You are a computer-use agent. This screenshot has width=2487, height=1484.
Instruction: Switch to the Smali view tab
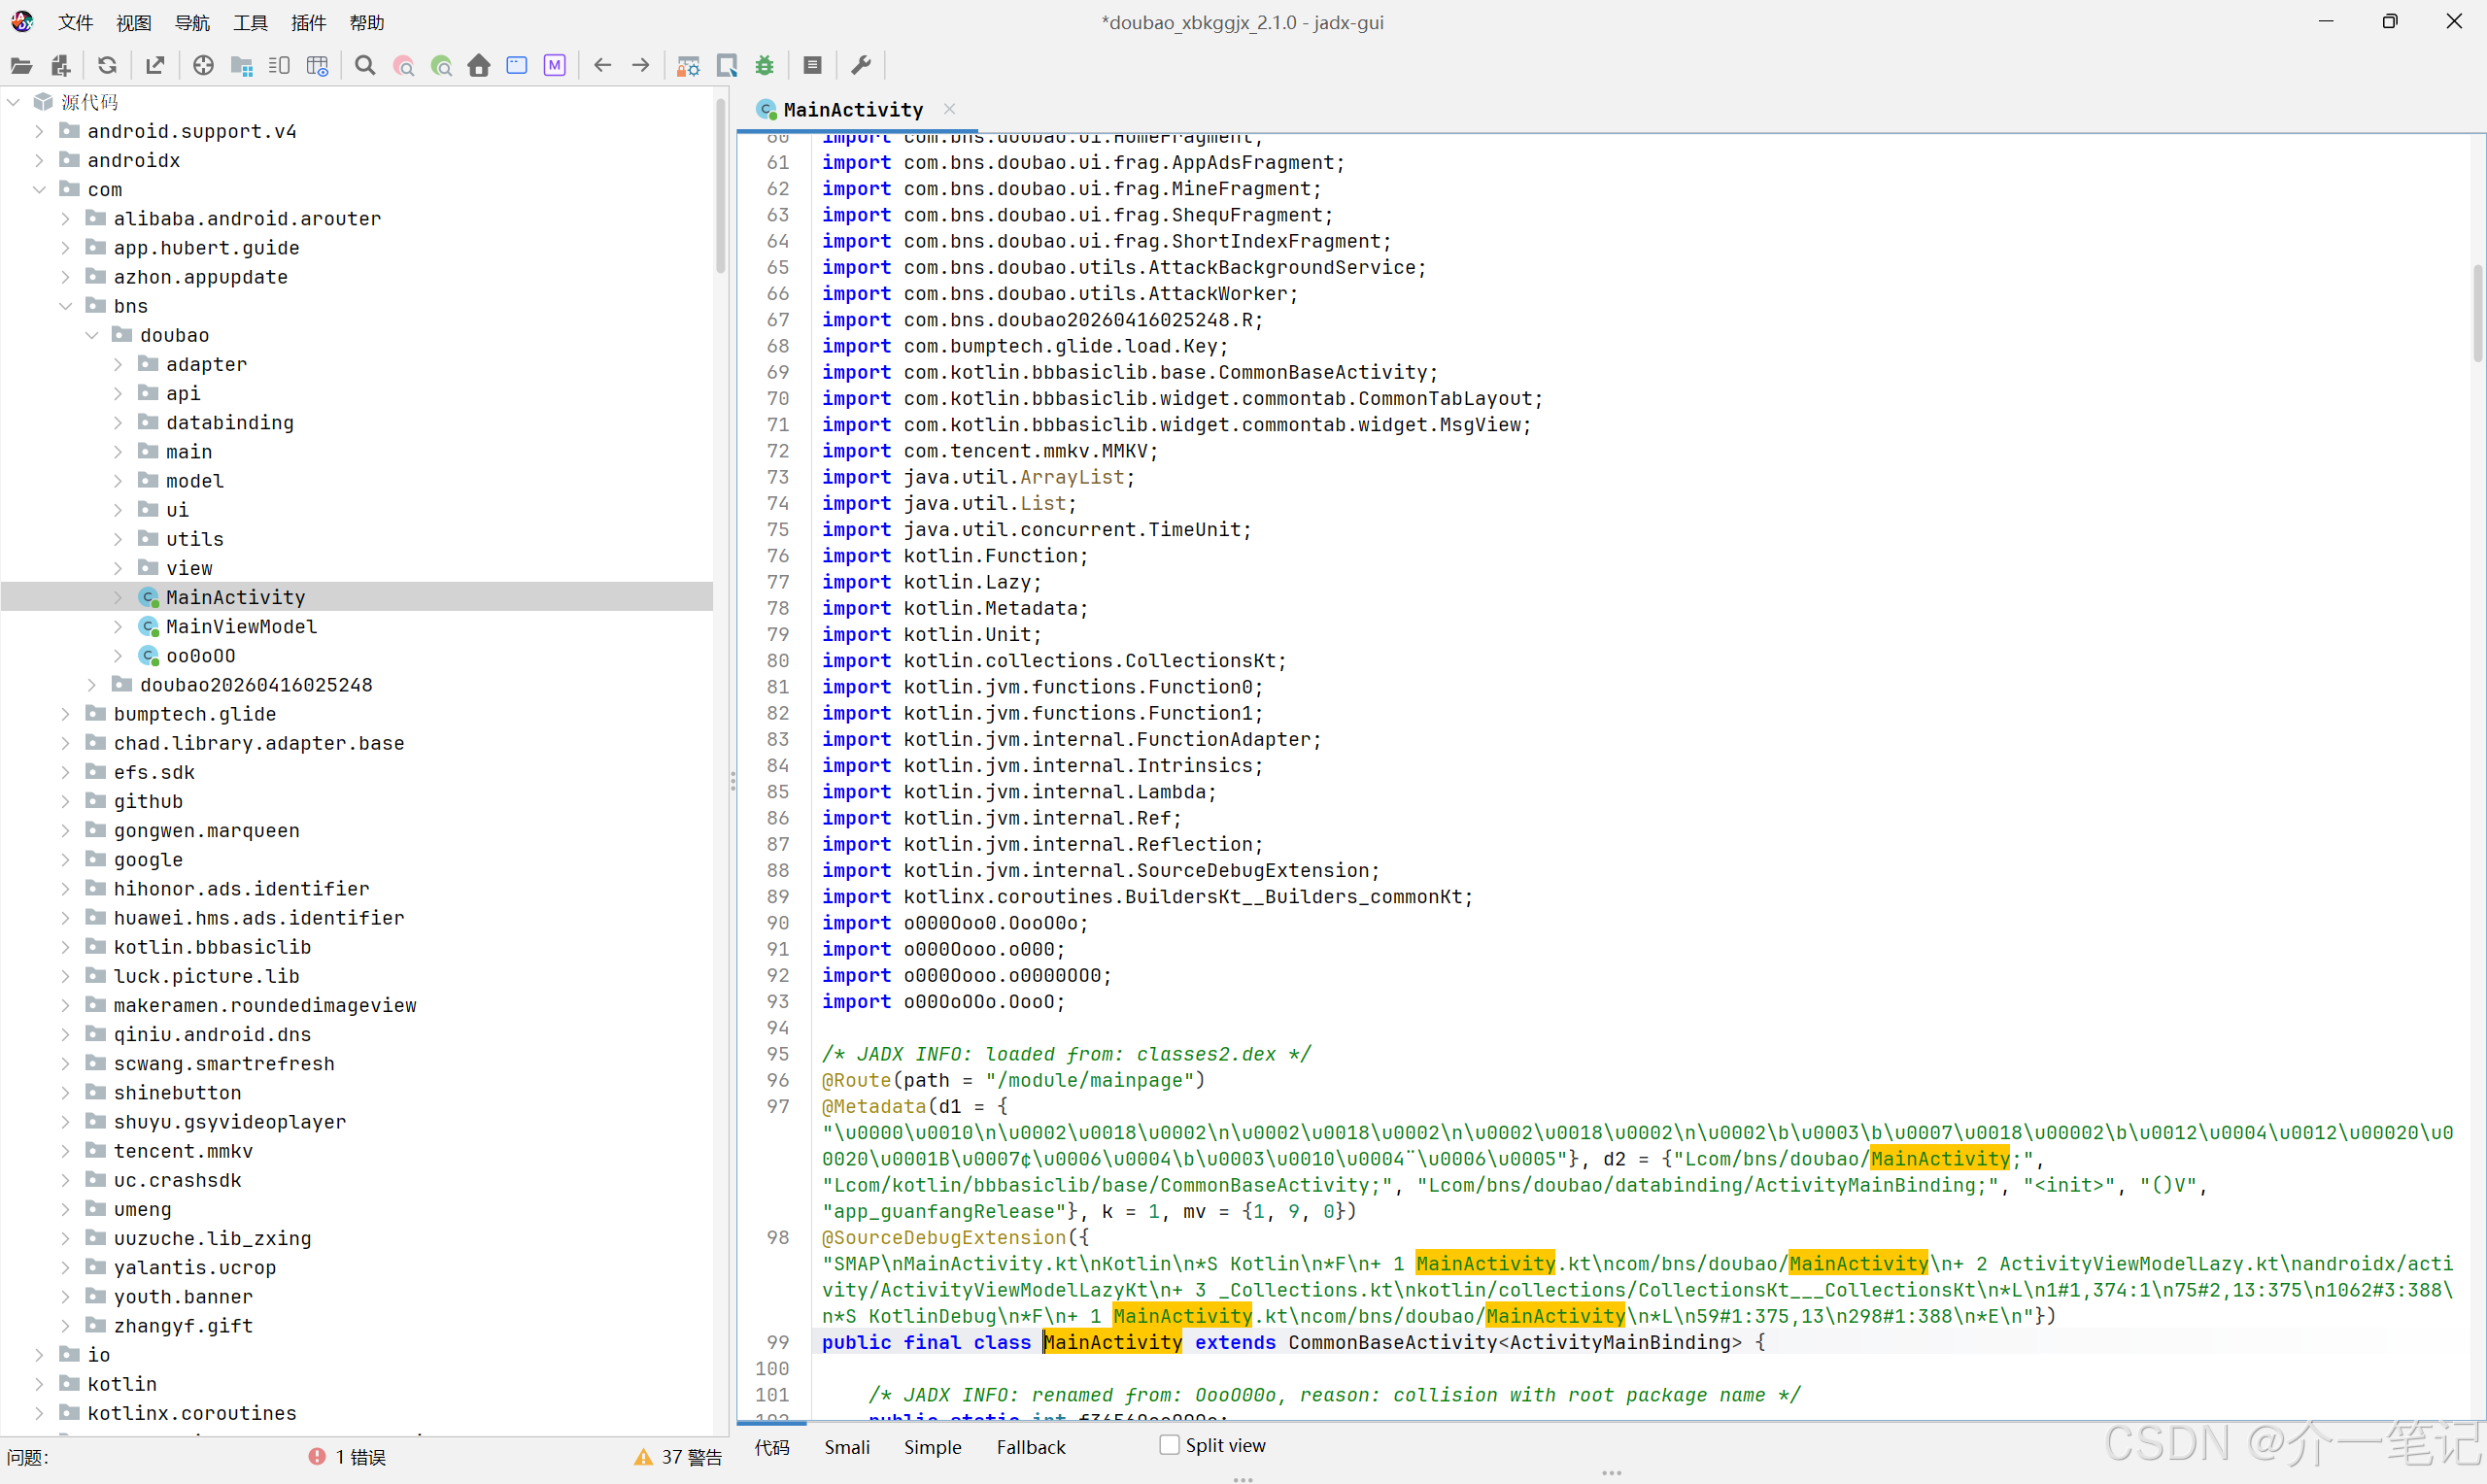[847, 1447]
